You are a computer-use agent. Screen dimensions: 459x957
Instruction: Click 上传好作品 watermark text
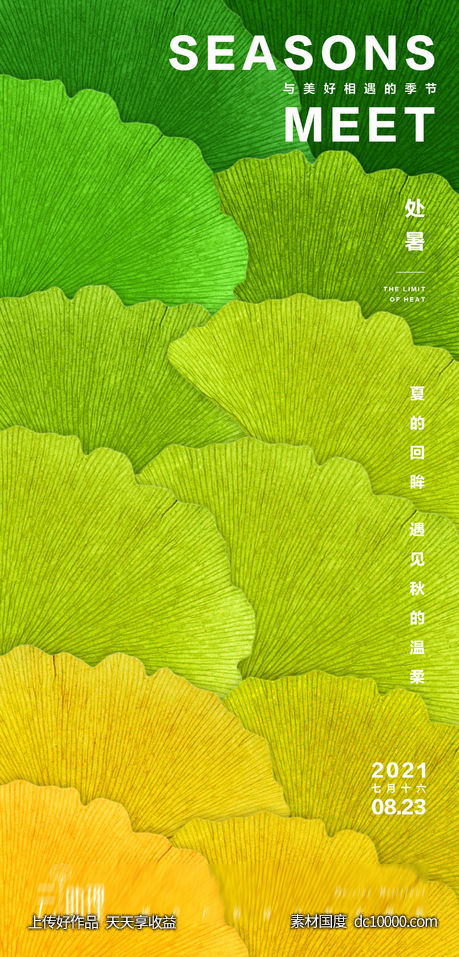point(63,922)
